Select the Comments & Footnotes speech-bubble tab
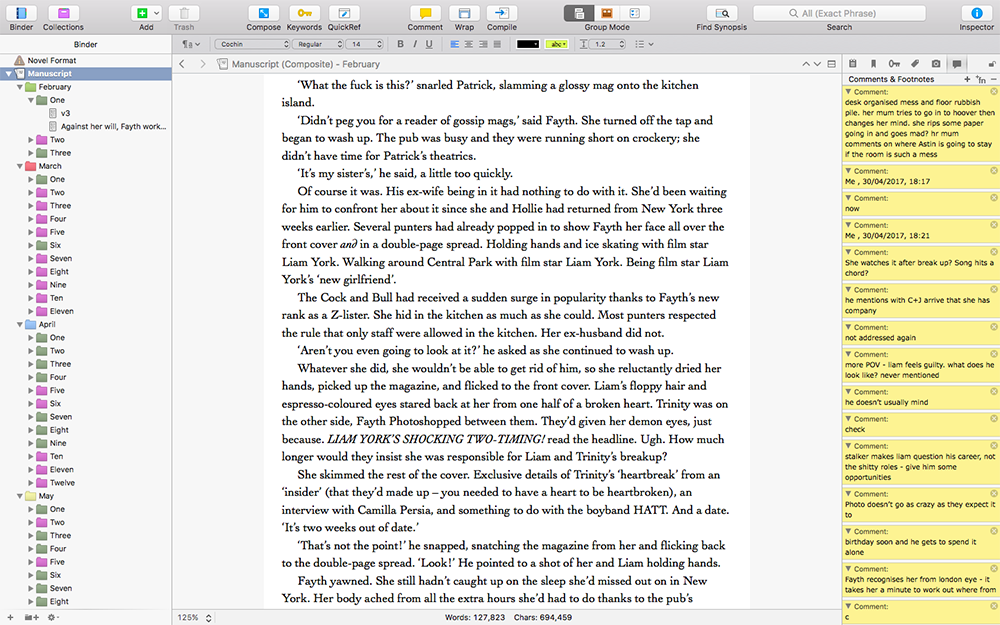 (957, 64)
